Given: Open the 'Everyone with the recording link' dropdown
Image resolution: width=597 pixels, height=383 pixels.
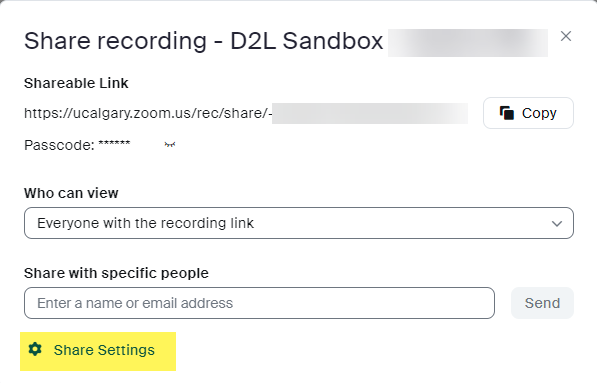Looking at the screenshot, I should point(299,223).
